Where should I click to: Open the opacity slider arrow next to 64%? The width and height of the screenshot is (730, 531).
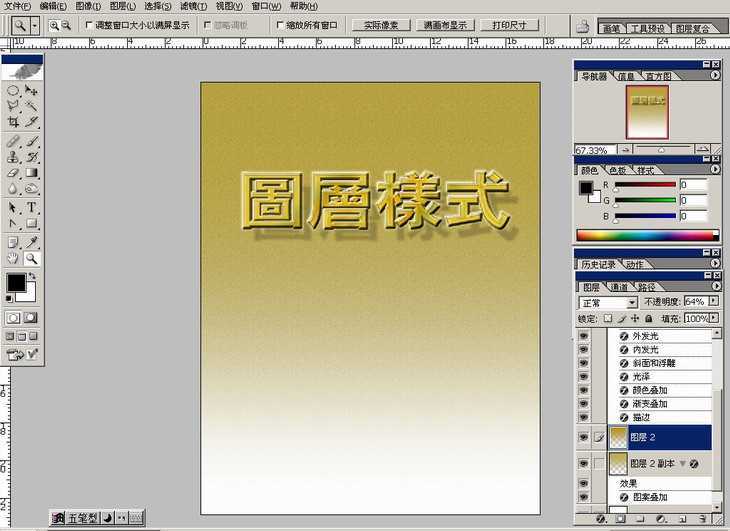point(714,302)
